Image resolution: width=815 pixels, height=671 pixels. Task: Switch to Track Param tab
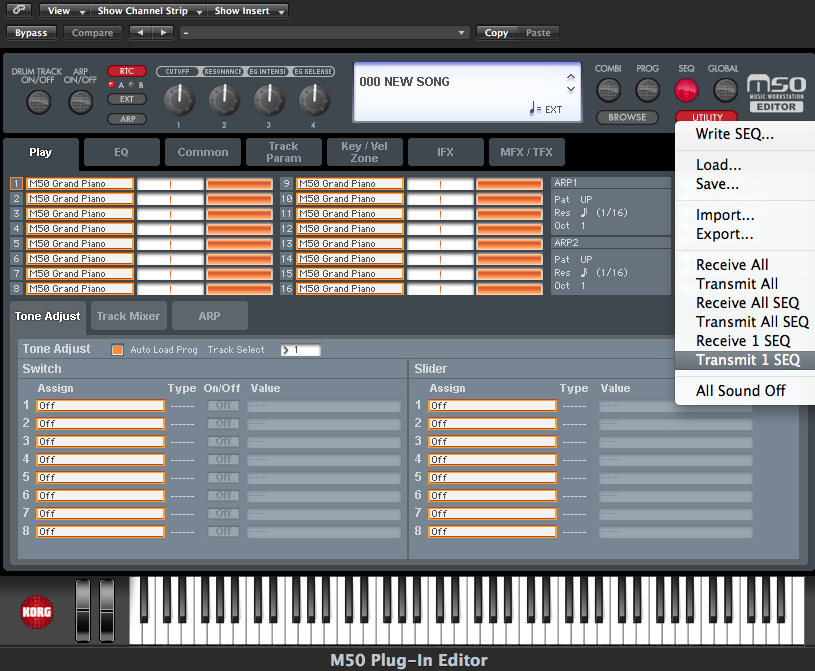[284, 152]
